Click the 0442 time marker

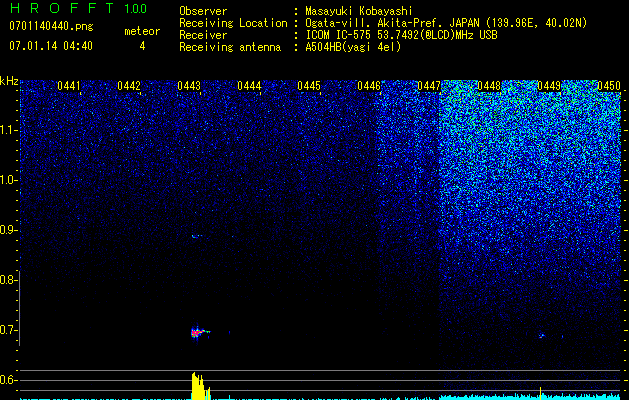click(129, 86)
